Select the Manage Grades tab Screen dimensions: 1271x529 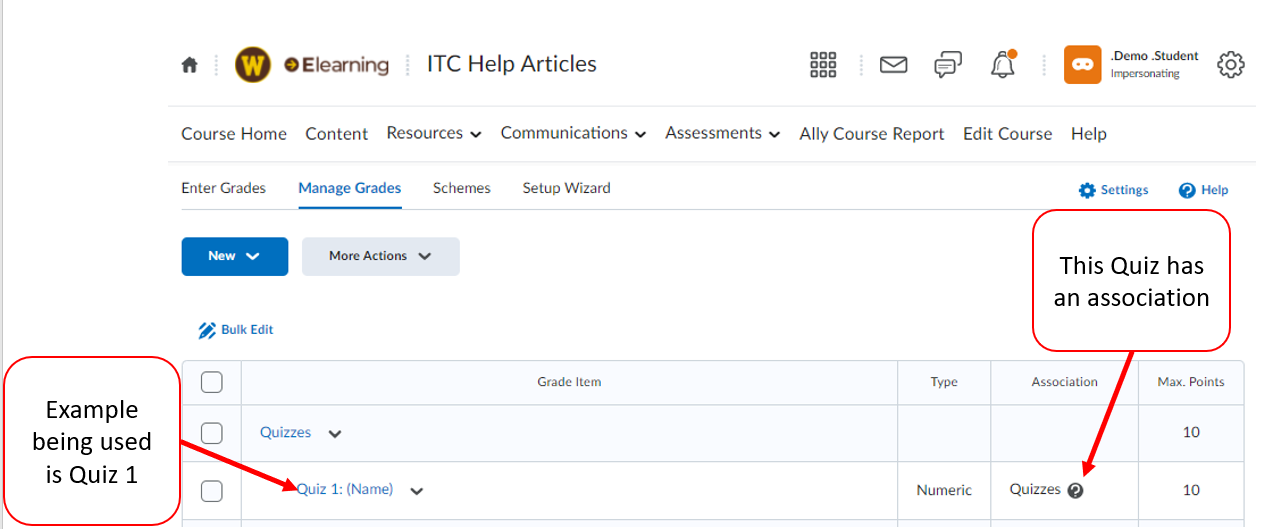point(350,188)
